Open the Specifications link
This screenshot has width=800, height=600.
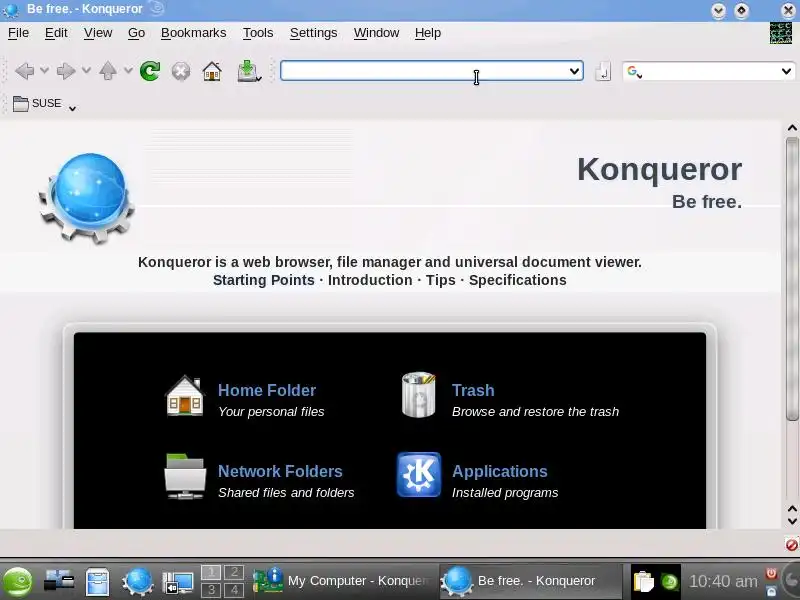[x=517, y=280]
